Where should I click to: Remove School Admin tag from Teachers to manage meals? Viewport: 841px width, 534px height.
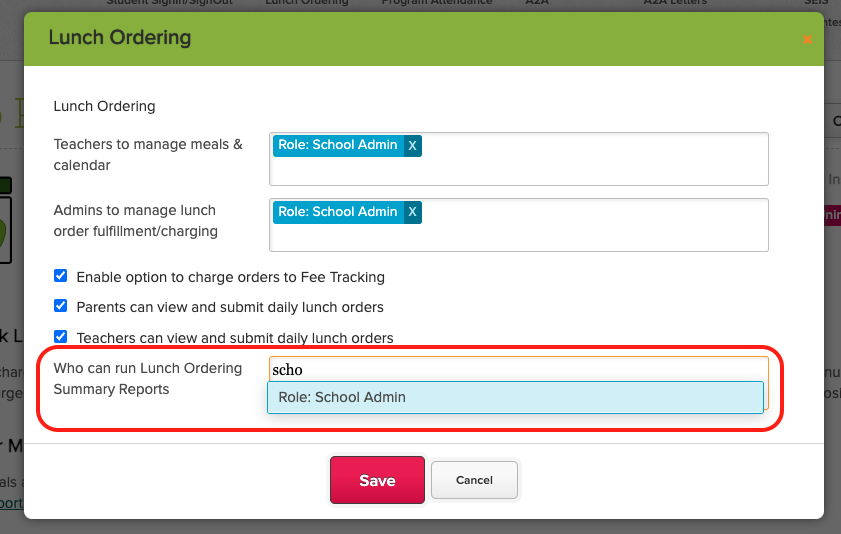(x=412, y=146)
